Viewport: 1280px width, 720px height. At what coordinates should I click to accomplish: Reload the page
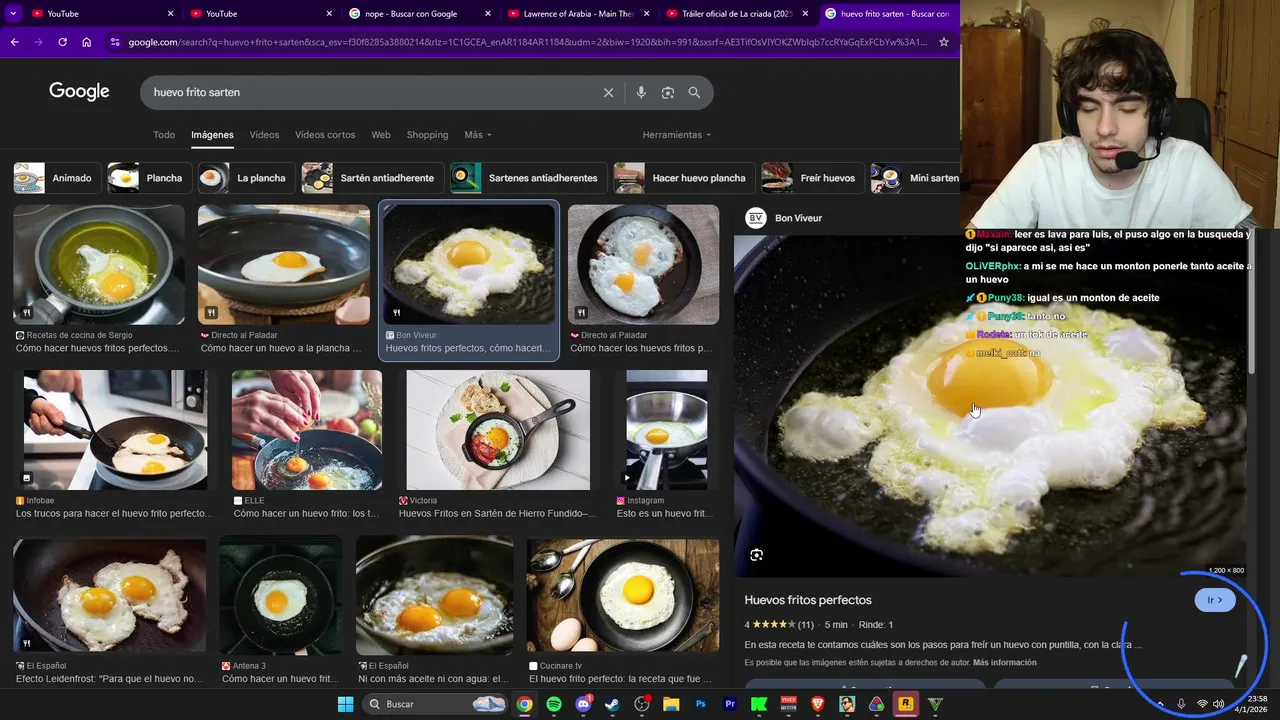click(x=62, y=42)
